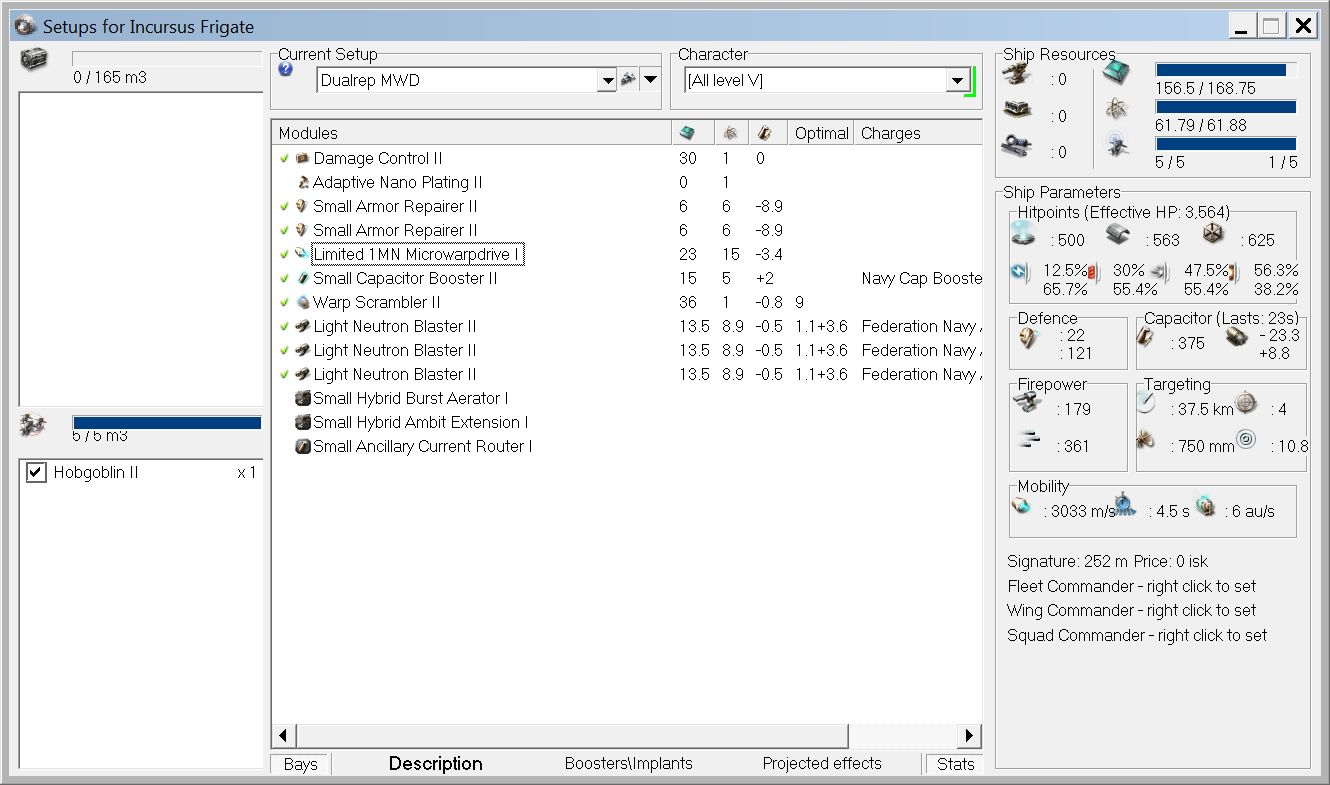Click Wing Commander booster line
Viewport: 1330px width, 785px height.
[x=1131, y=610]
